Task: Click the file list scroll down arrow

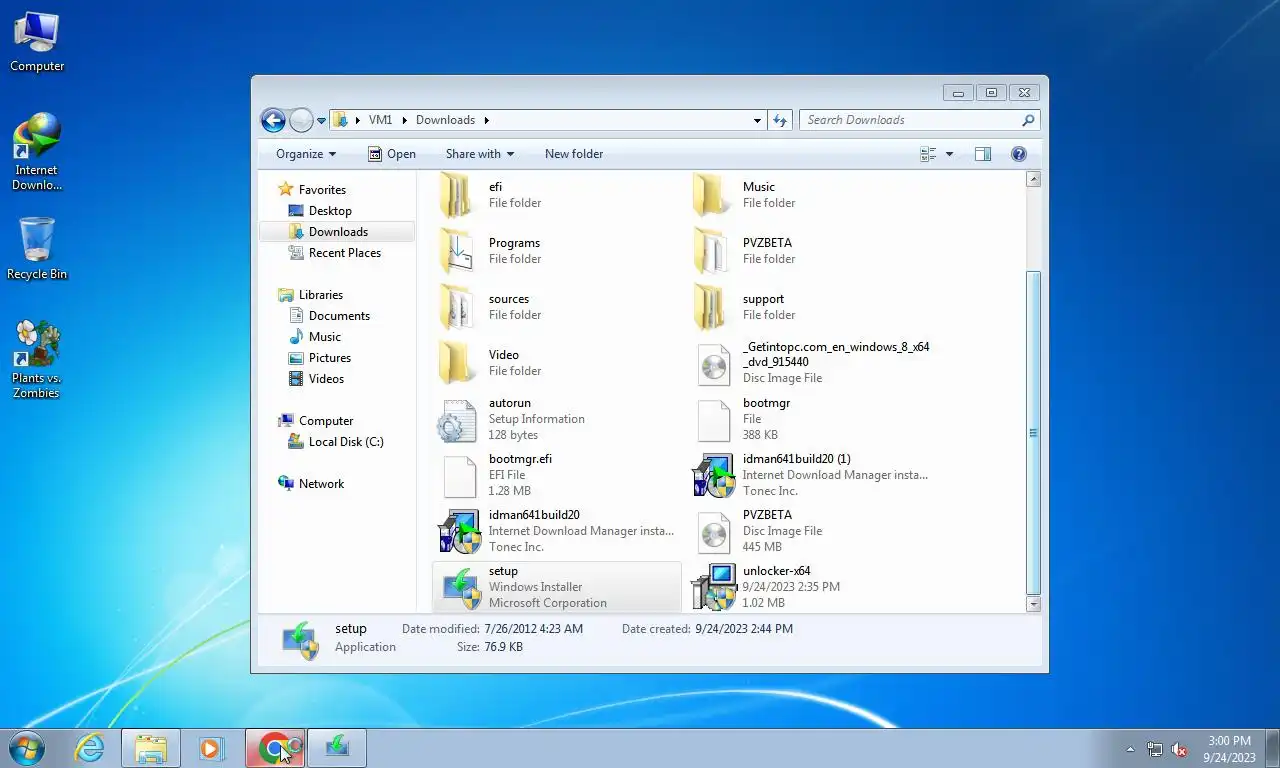Action: pyautogui.click(x=1033, y=604)
